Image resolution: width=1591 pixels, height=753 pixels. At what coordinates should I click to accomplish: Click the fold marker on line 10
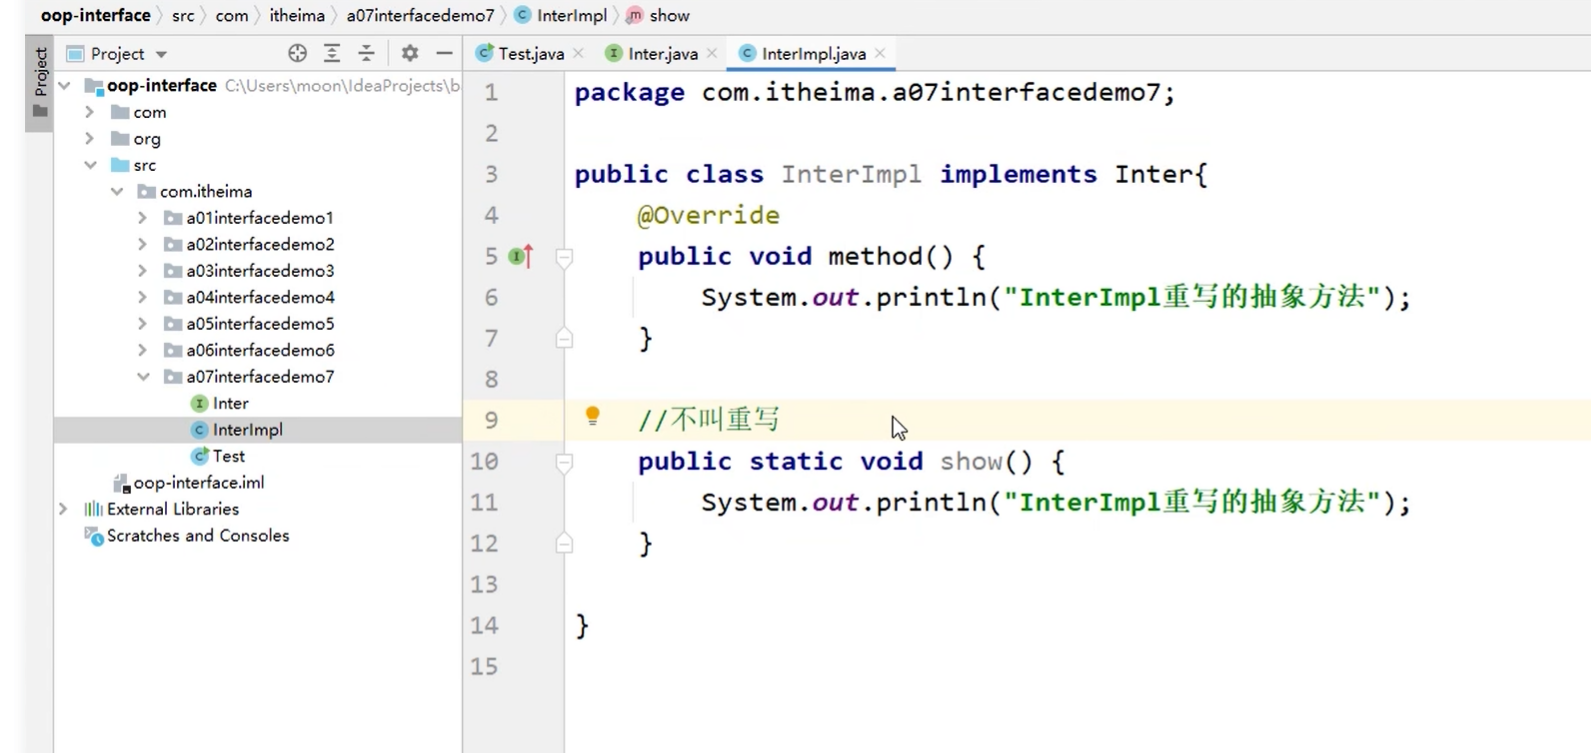[564, 462]
